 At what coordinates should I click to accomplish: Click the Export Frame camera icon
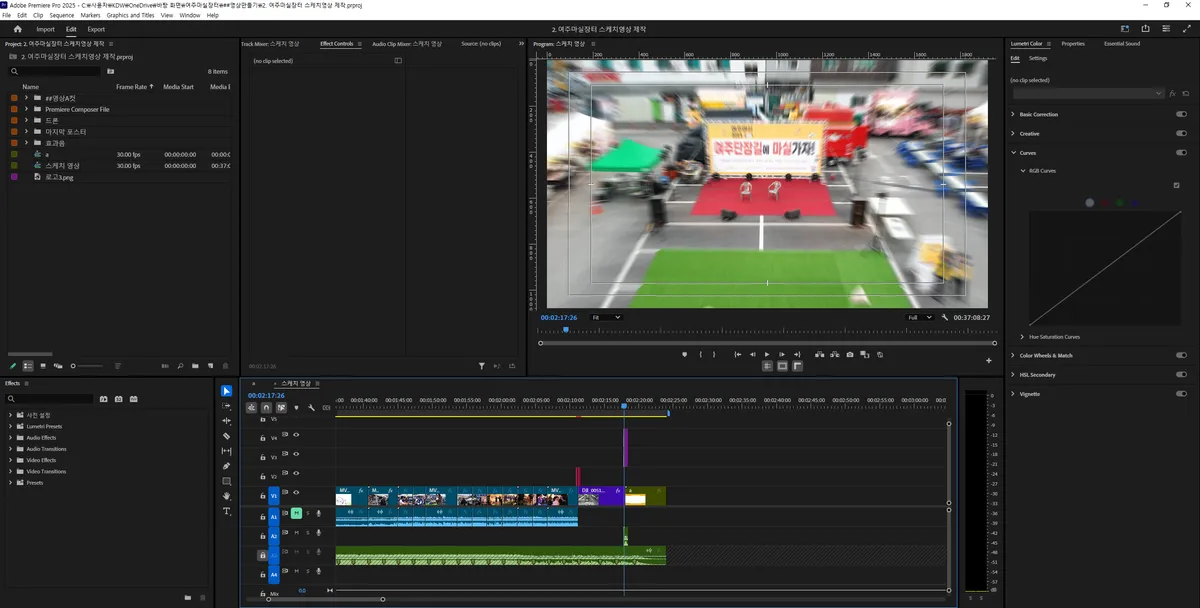click(850, 354)
